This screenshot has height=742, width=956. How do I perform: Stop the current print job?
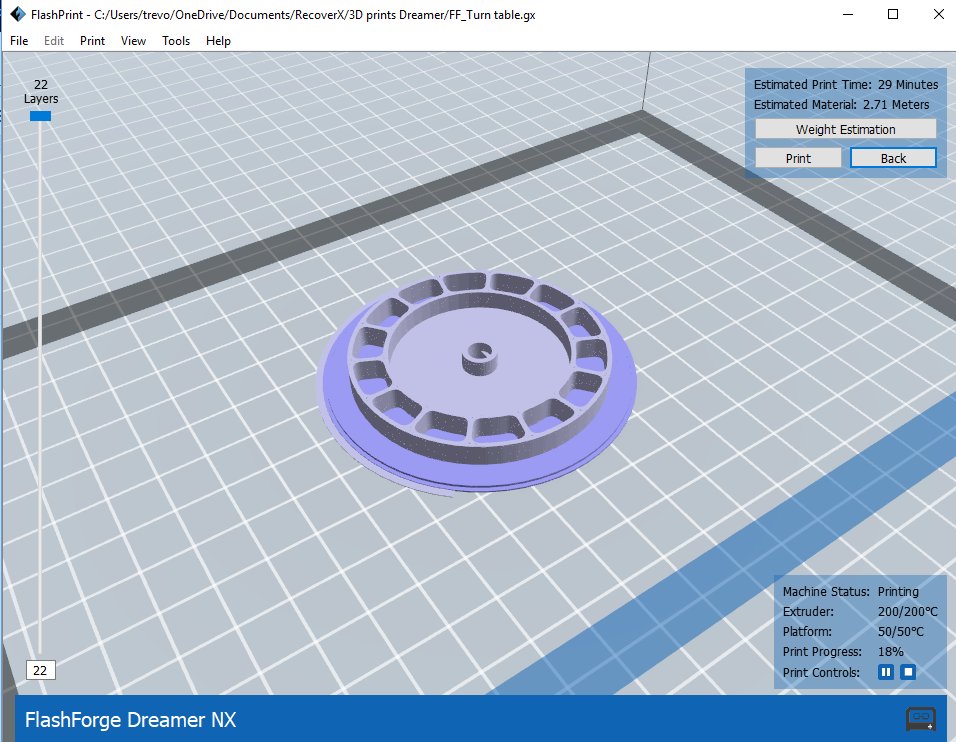tap(908, 672)
